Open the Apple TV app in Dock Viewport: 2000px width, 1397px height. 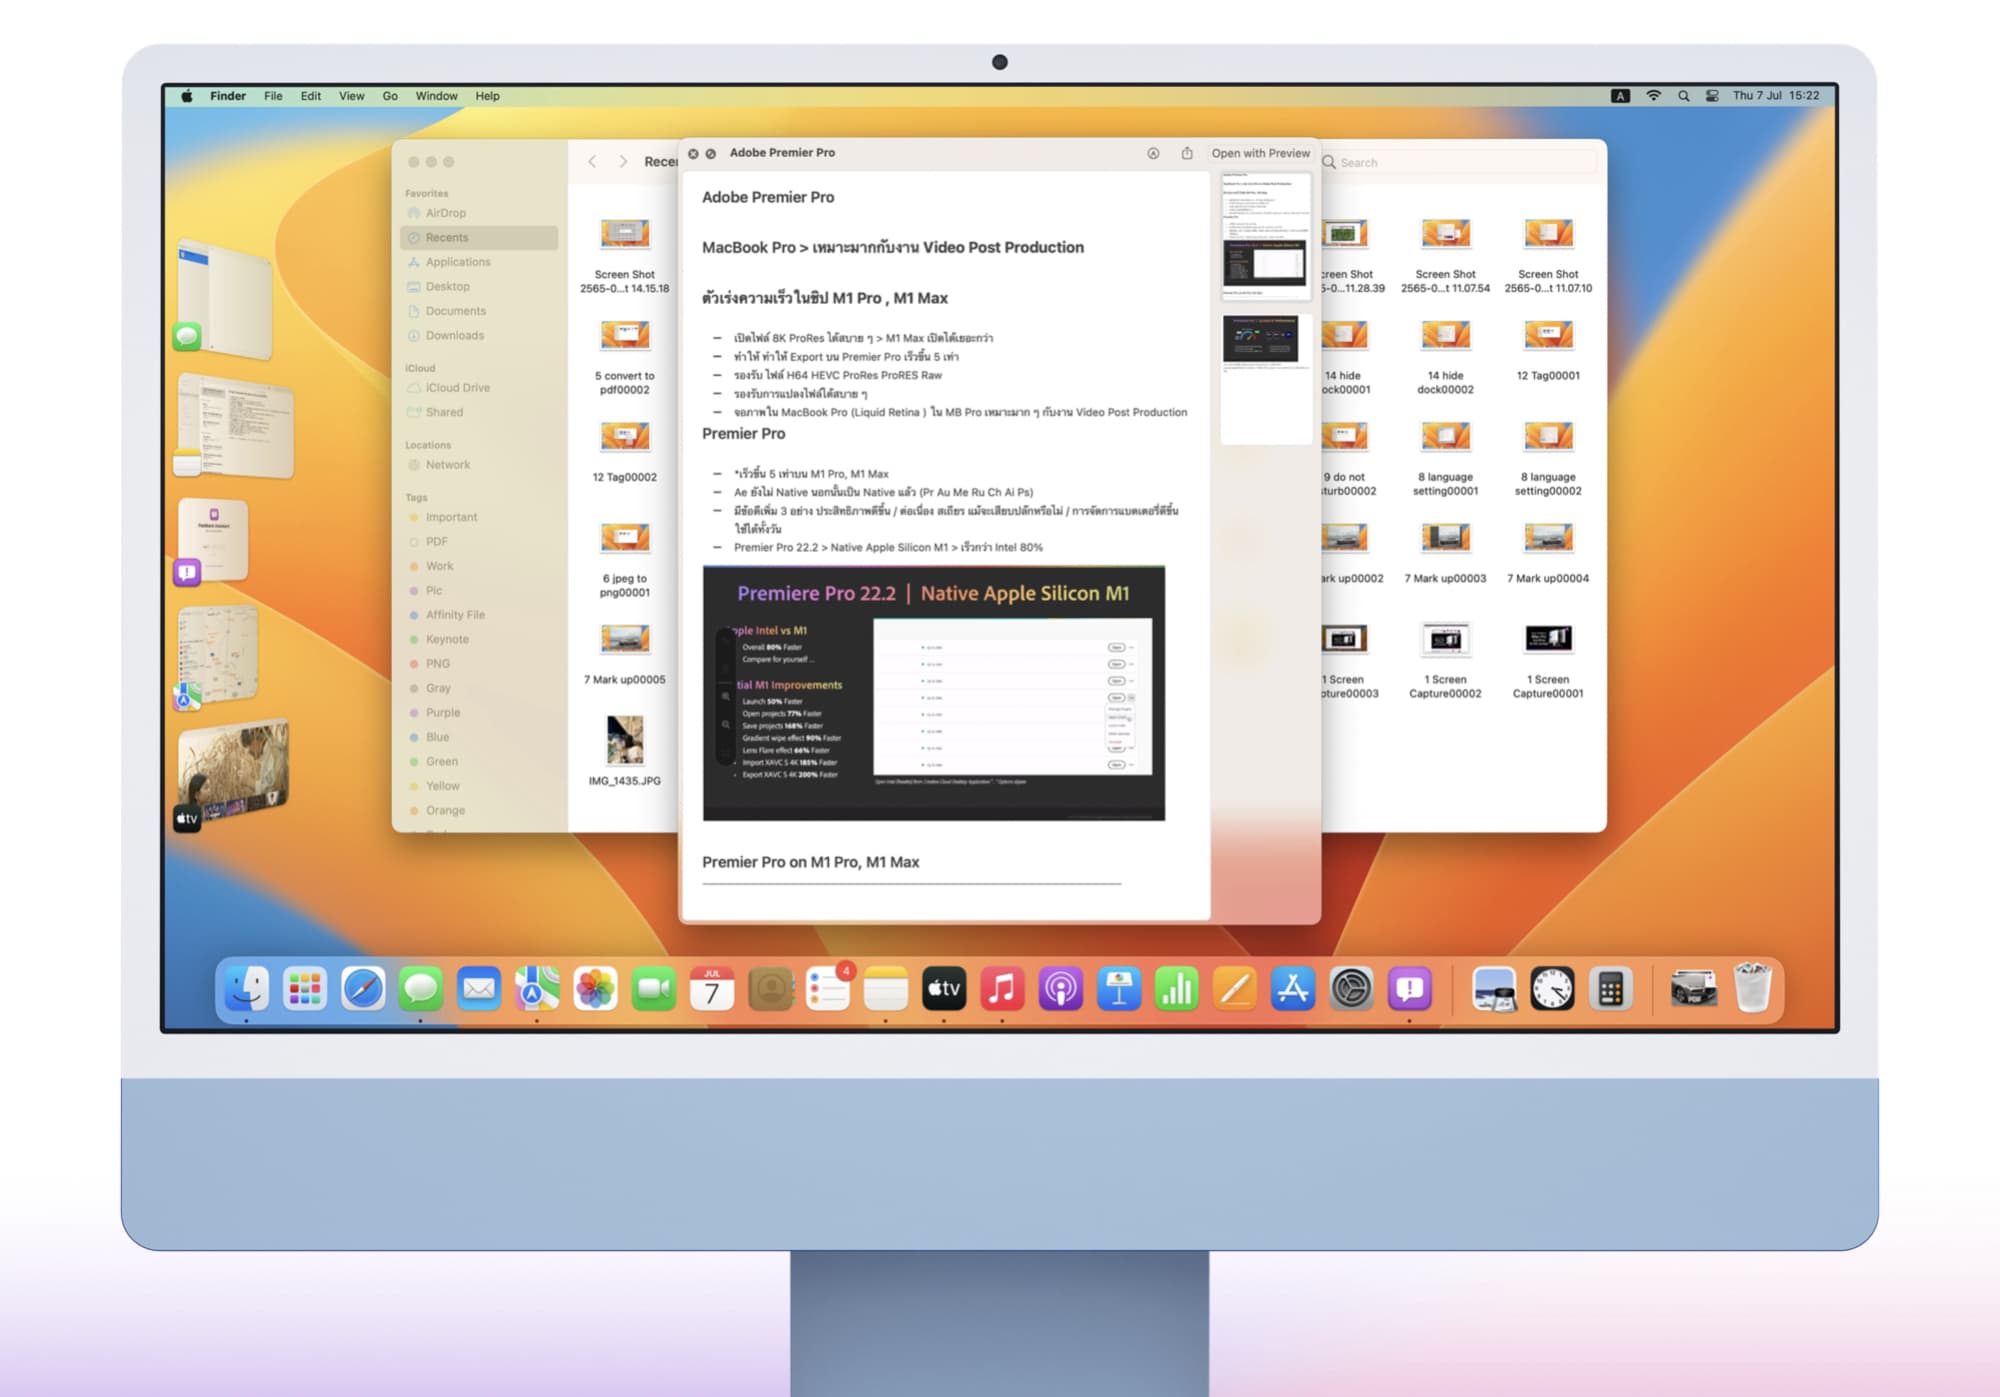[x=943, y=990]
